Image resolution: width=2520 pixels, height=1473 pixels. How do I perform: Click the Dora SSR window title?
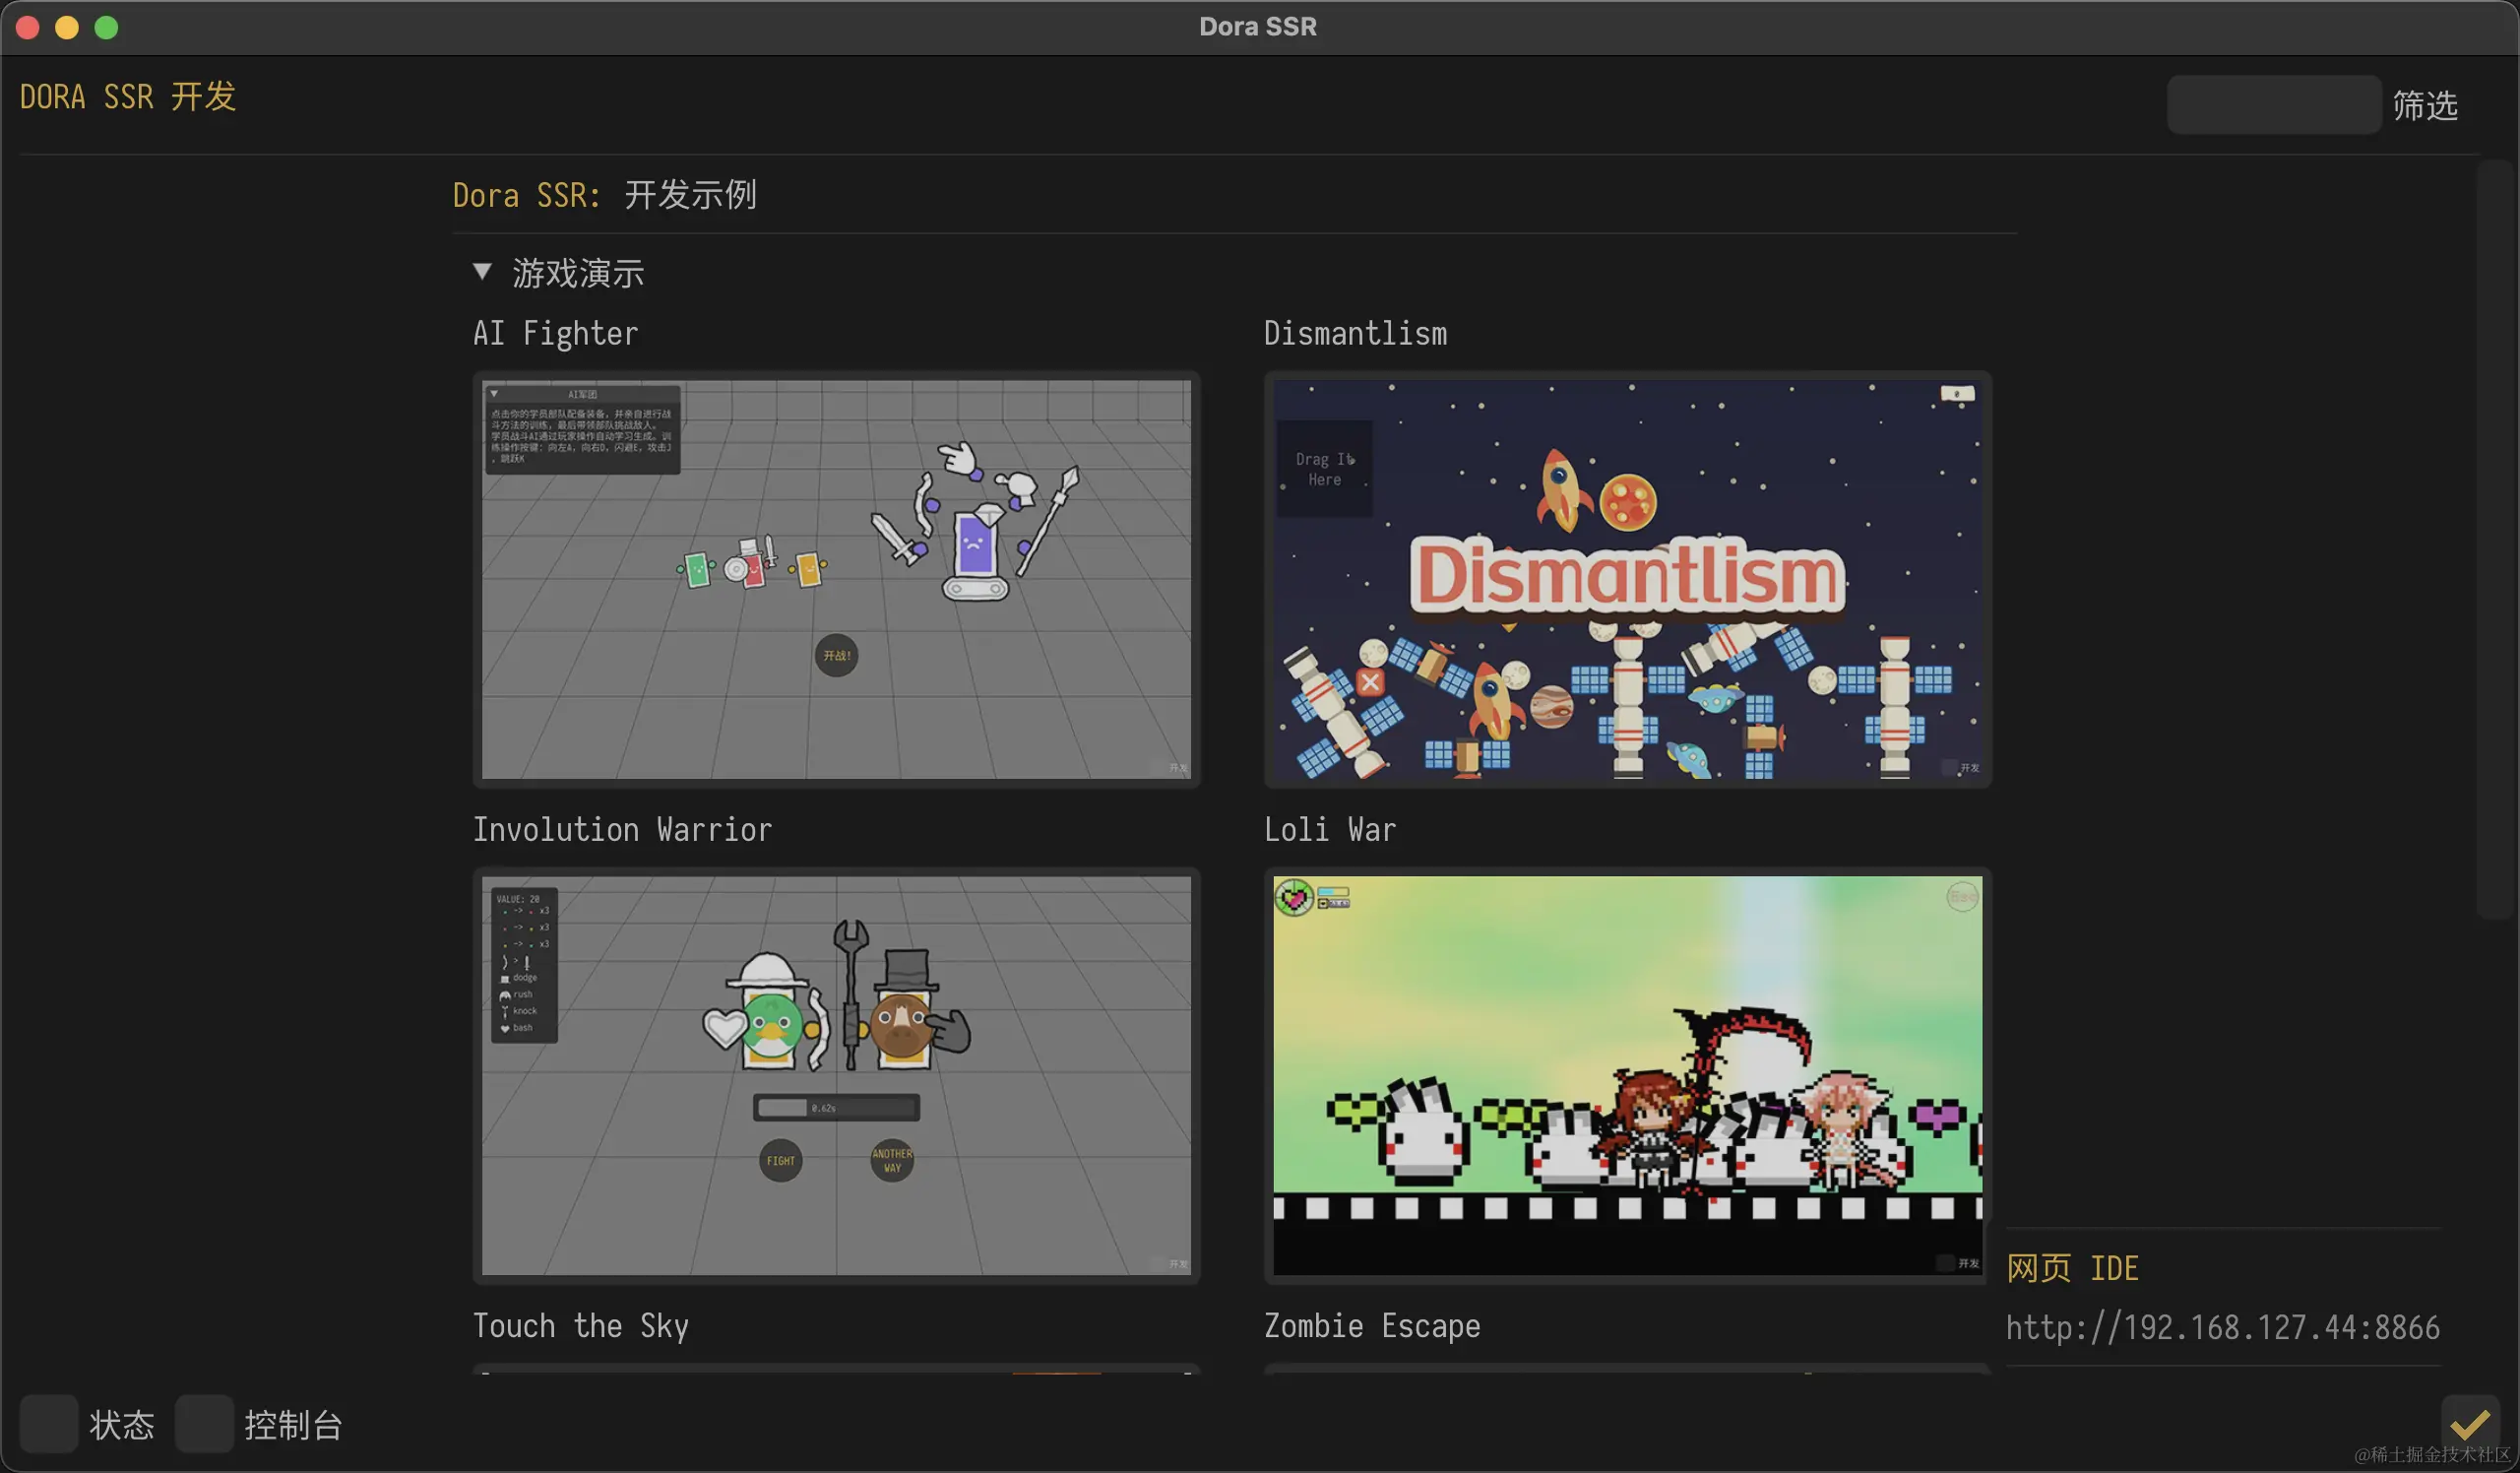[1258, 26]
